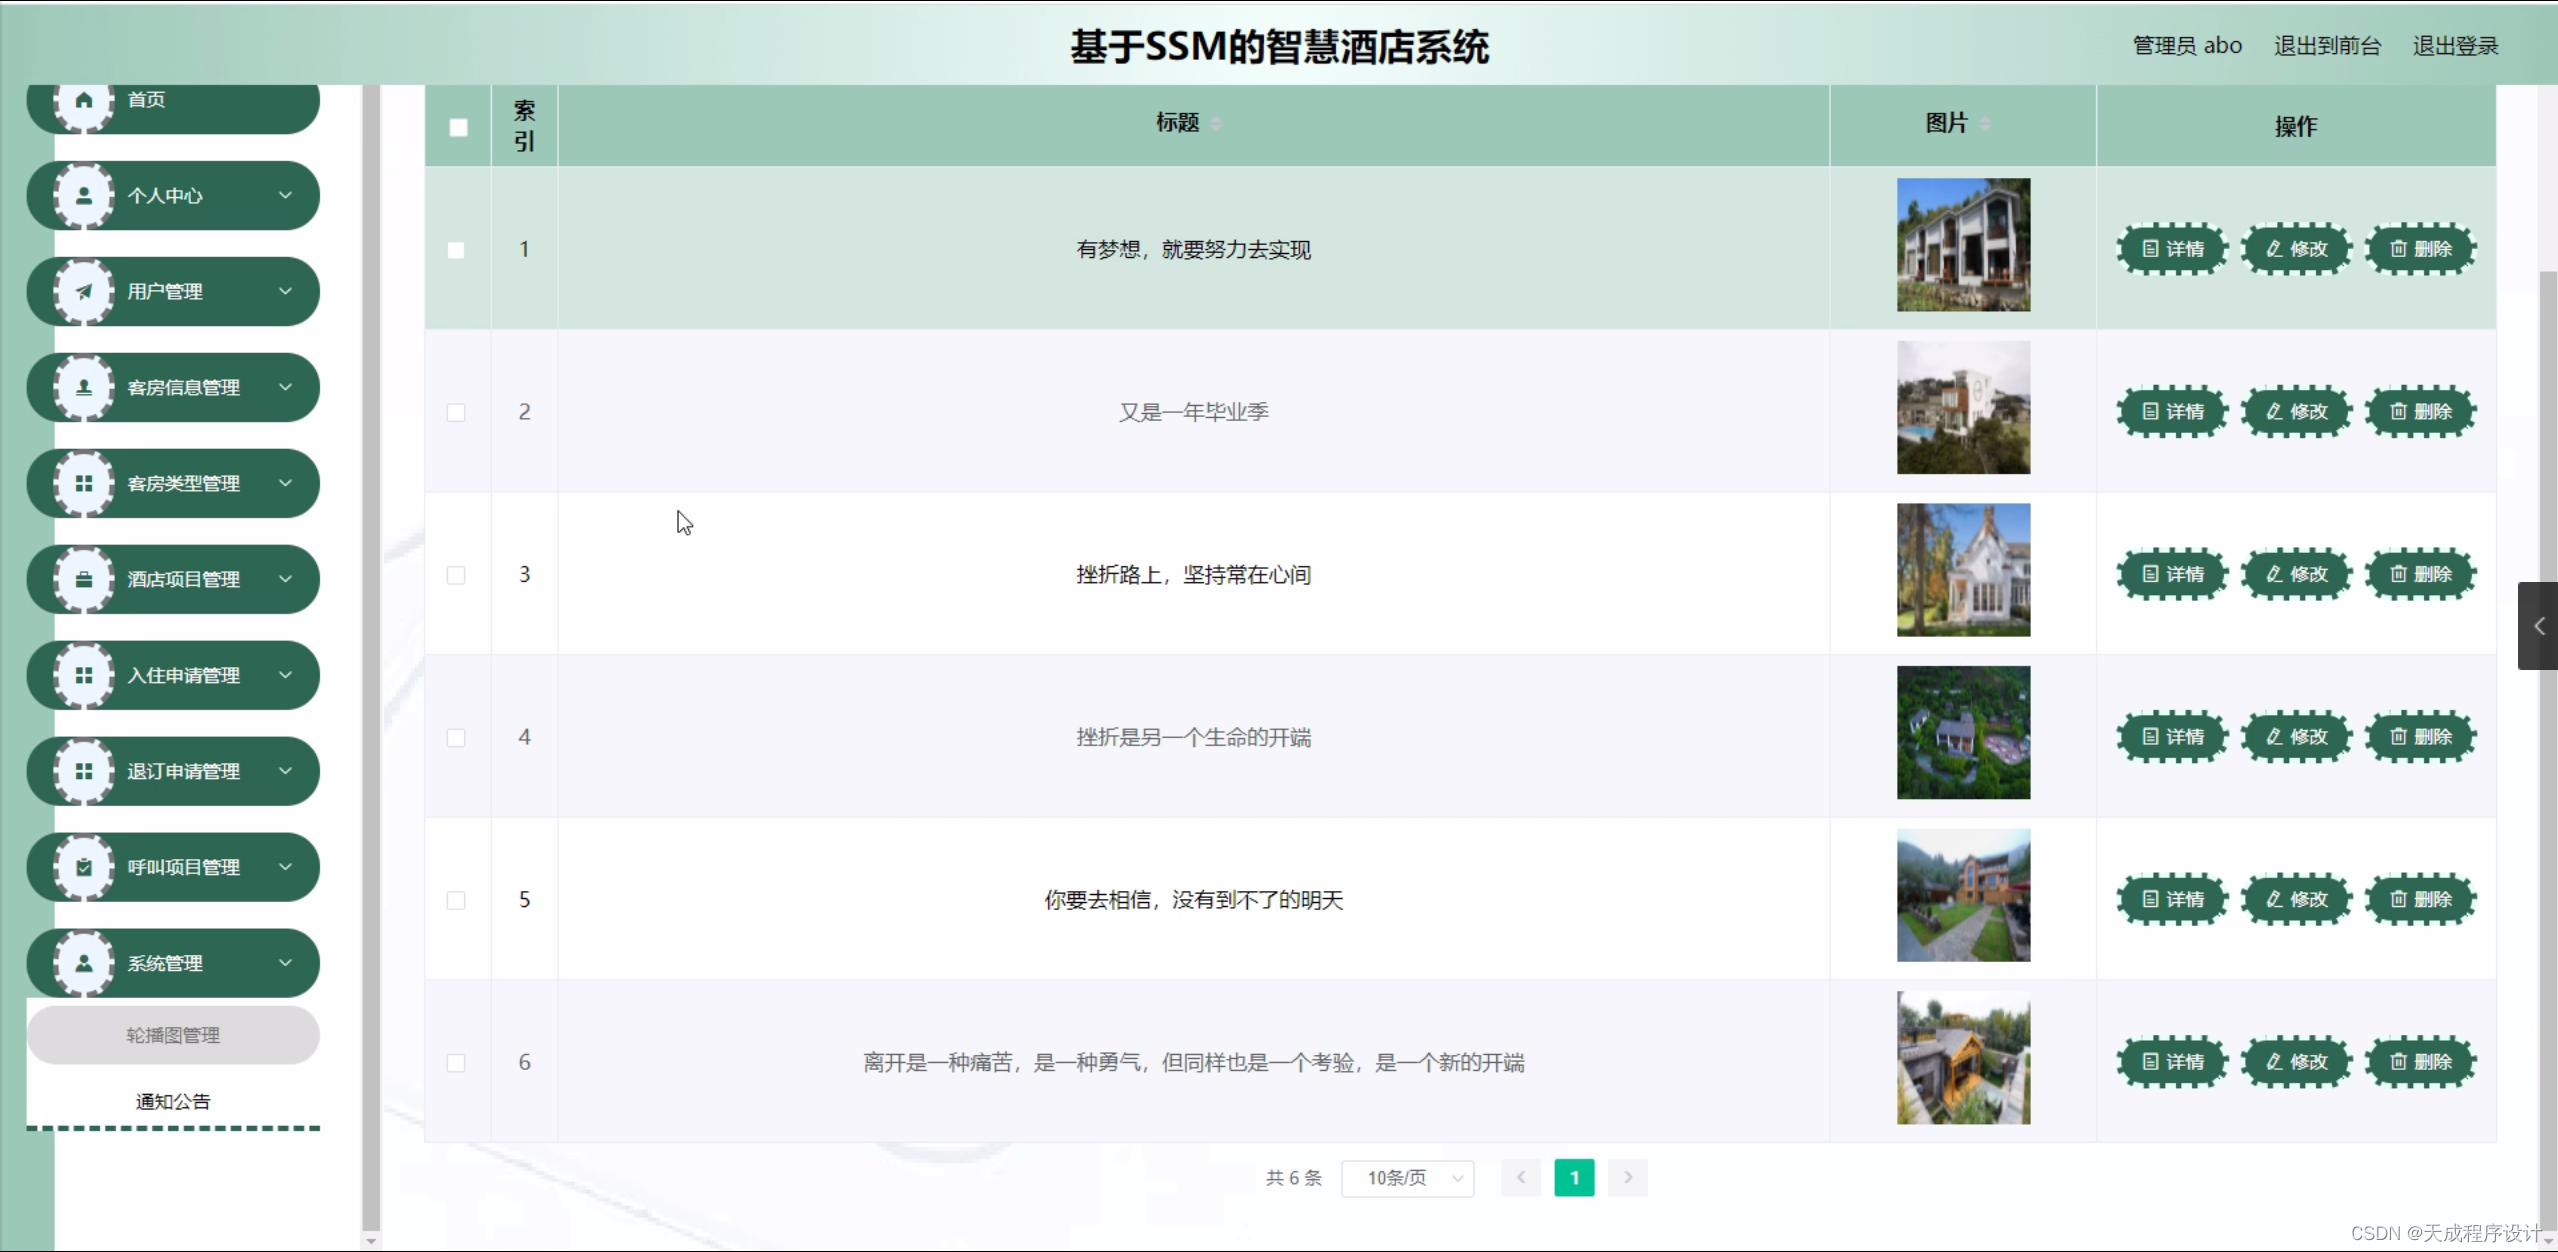
Task: Check the select-all checkbox in table header
Action: 457,127
